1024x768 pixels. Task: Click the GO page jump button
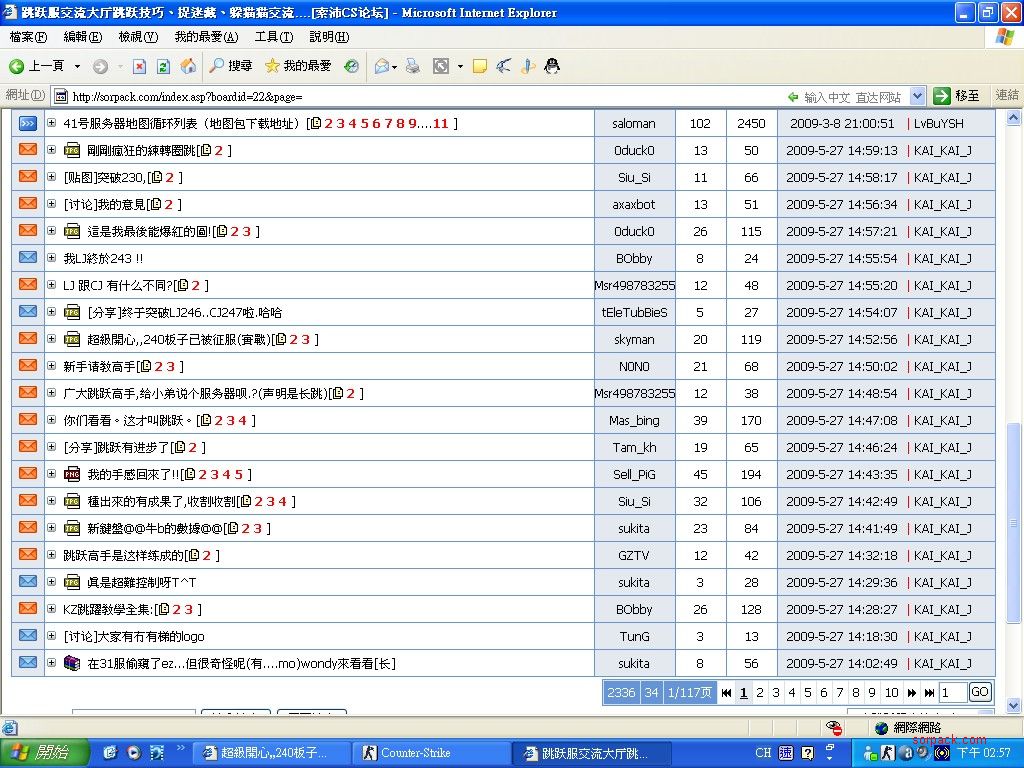click(980, 692)
